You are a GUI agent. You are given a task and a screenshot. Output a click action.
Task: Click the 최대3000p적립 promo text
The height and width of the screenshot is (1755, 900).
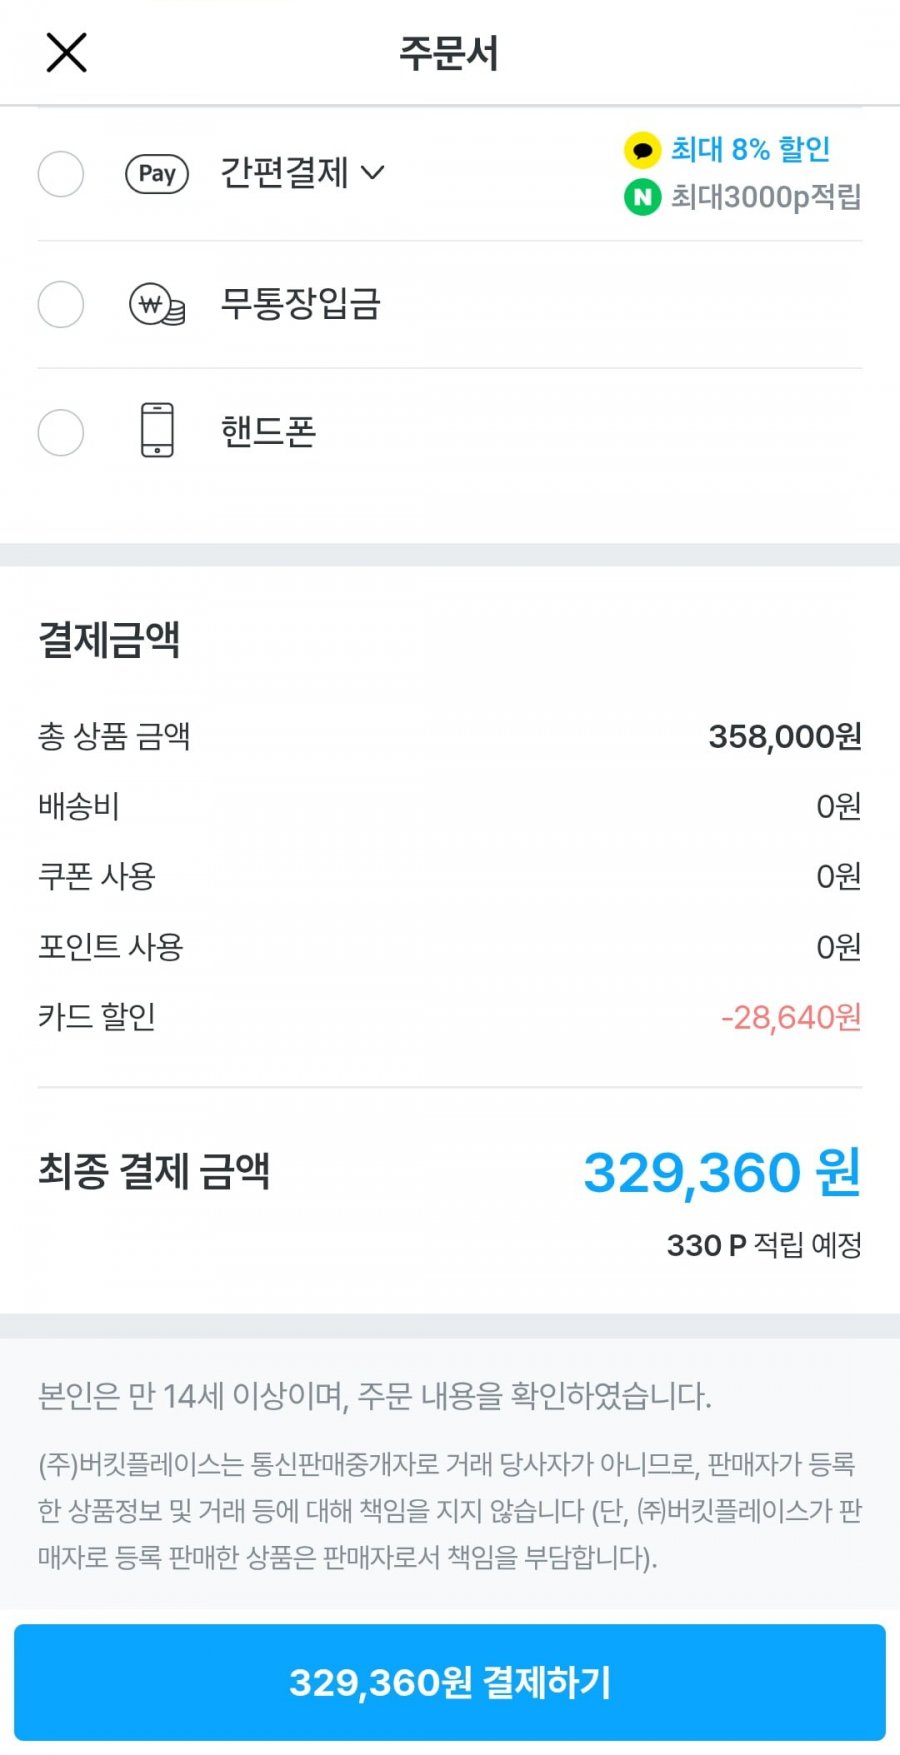[766, 197]
